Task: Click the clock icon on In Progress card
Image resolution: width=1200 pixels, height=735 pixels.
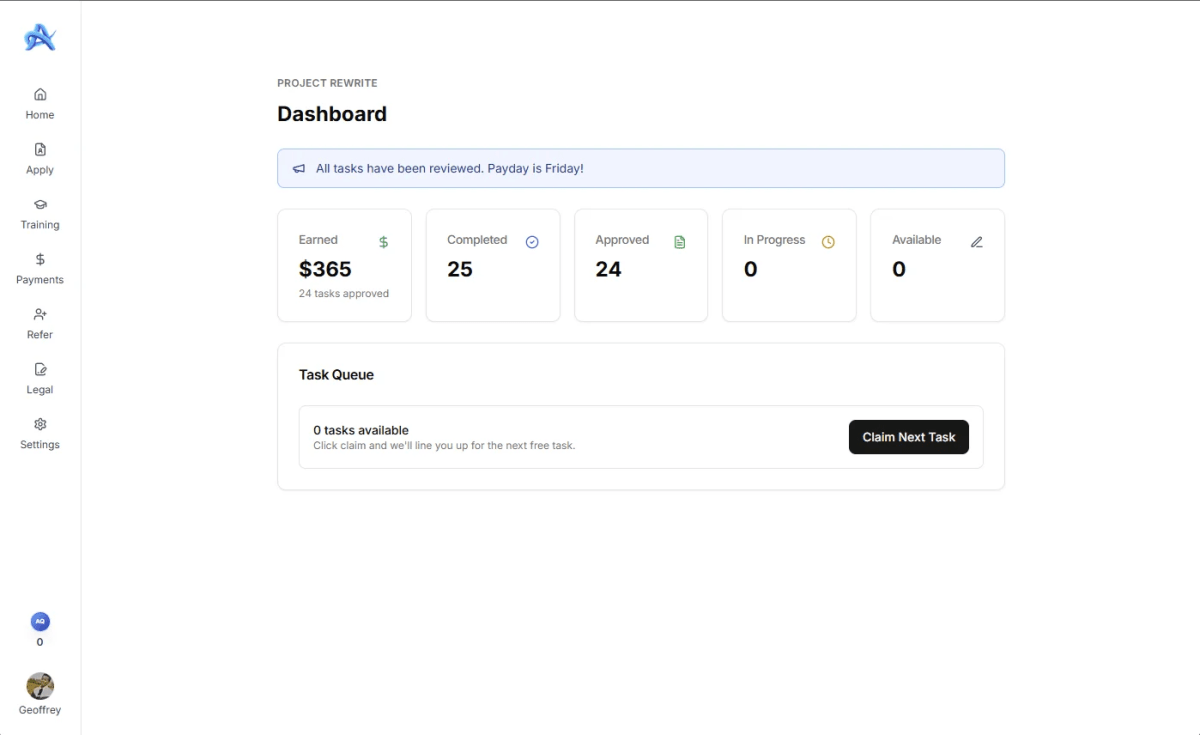Action: (828, 242)
